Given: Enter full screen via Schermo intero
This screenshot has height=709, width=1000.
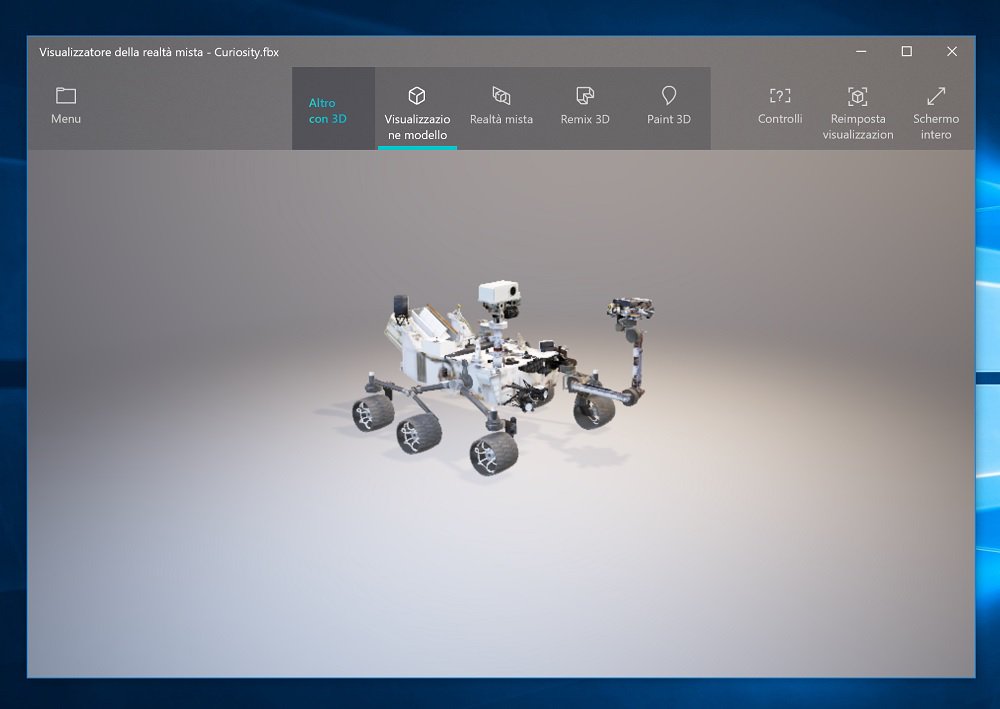Looking at the screenshot, I should pos(936,108).
